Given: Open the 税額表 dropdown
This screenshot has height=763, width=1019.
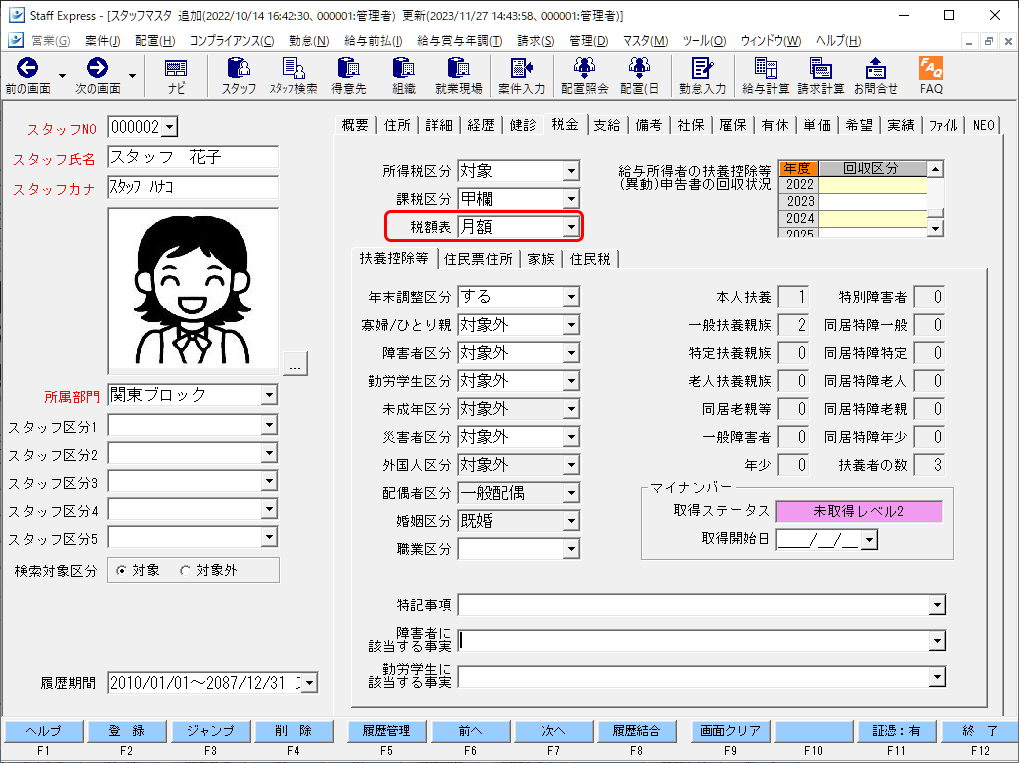Looking at the screenshot, I should [x=571, y=227].
